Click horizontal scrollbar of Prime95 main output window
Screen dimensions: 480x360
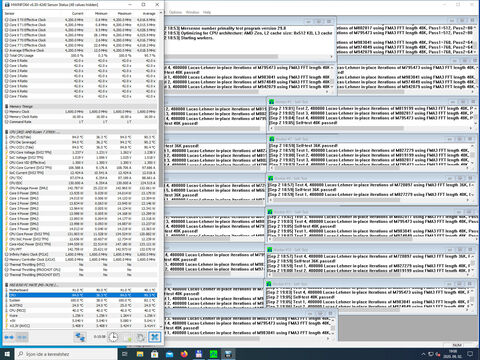[x=222, y=57]
